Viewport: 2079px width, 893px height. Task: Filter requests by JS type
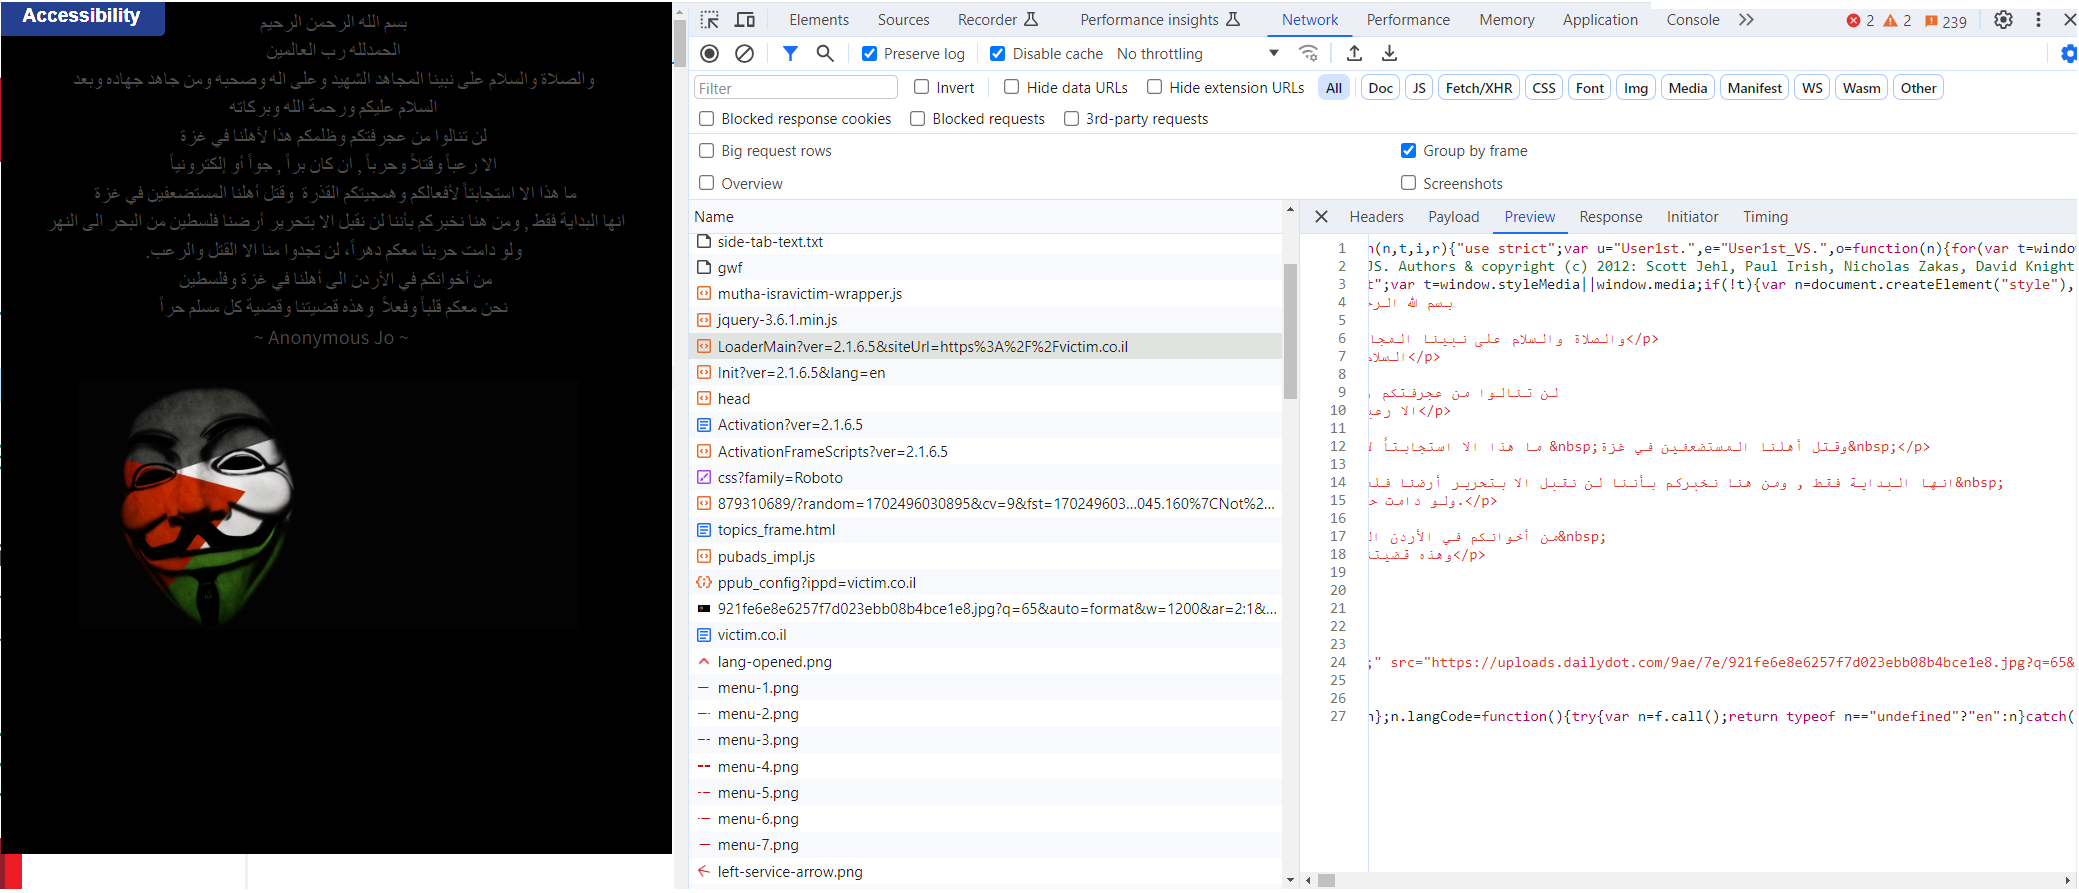pyautogui.click(x=1419, y=88)
